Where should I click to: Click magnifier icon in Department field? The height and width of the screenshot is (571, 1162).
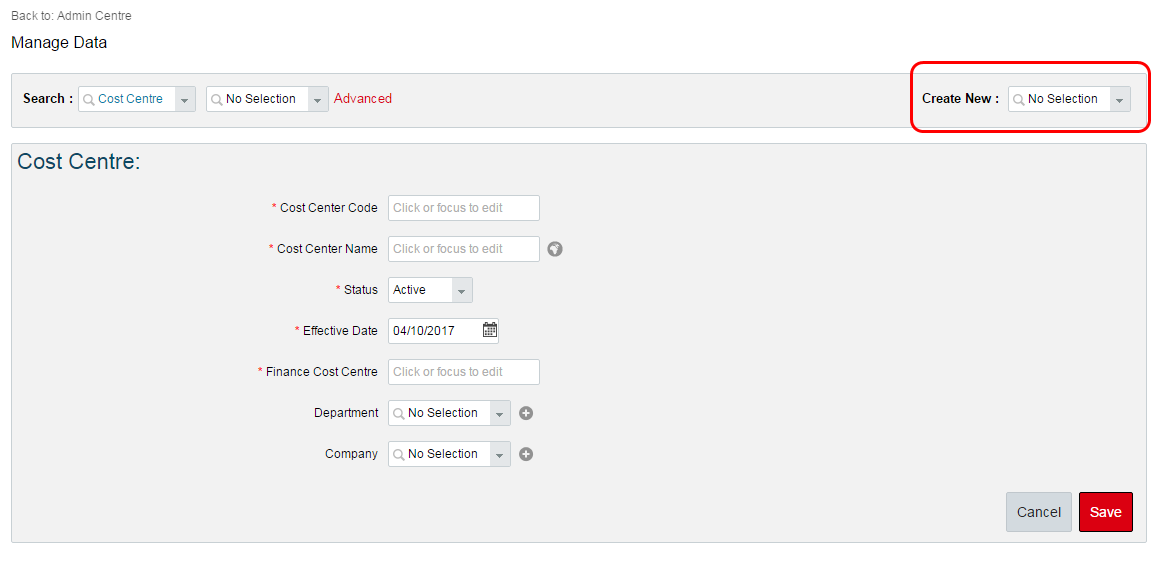(x=399, y=413)
